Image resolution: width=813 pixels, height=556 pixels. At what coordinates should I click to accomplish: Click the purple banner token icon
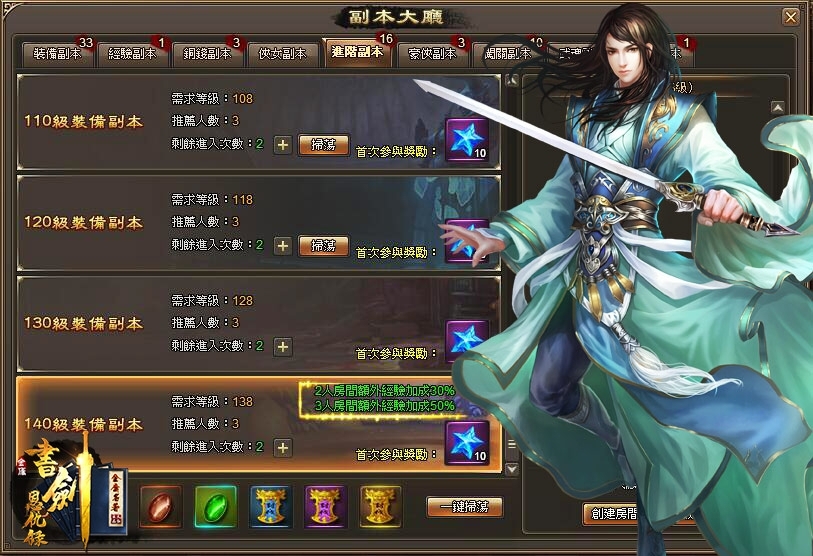coord(326,507)
